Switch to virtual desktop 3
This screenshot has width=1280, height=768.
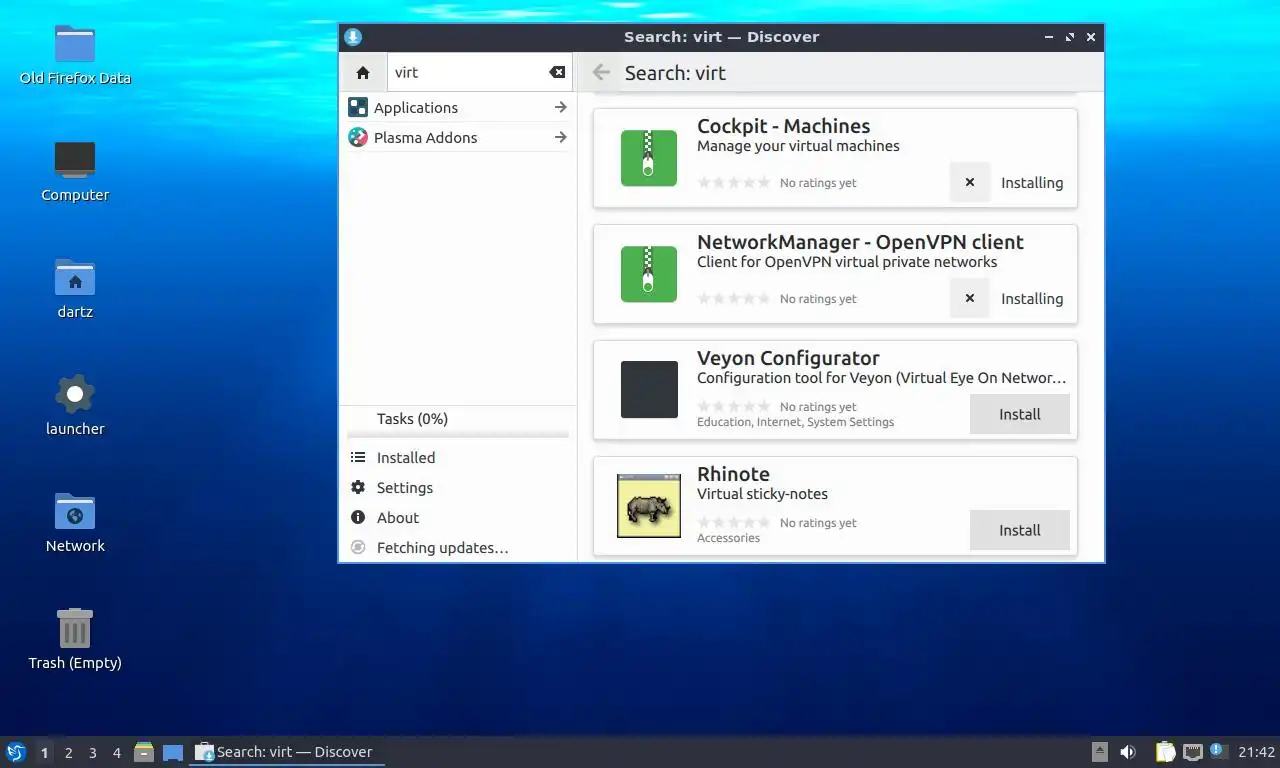click(92, 753)
